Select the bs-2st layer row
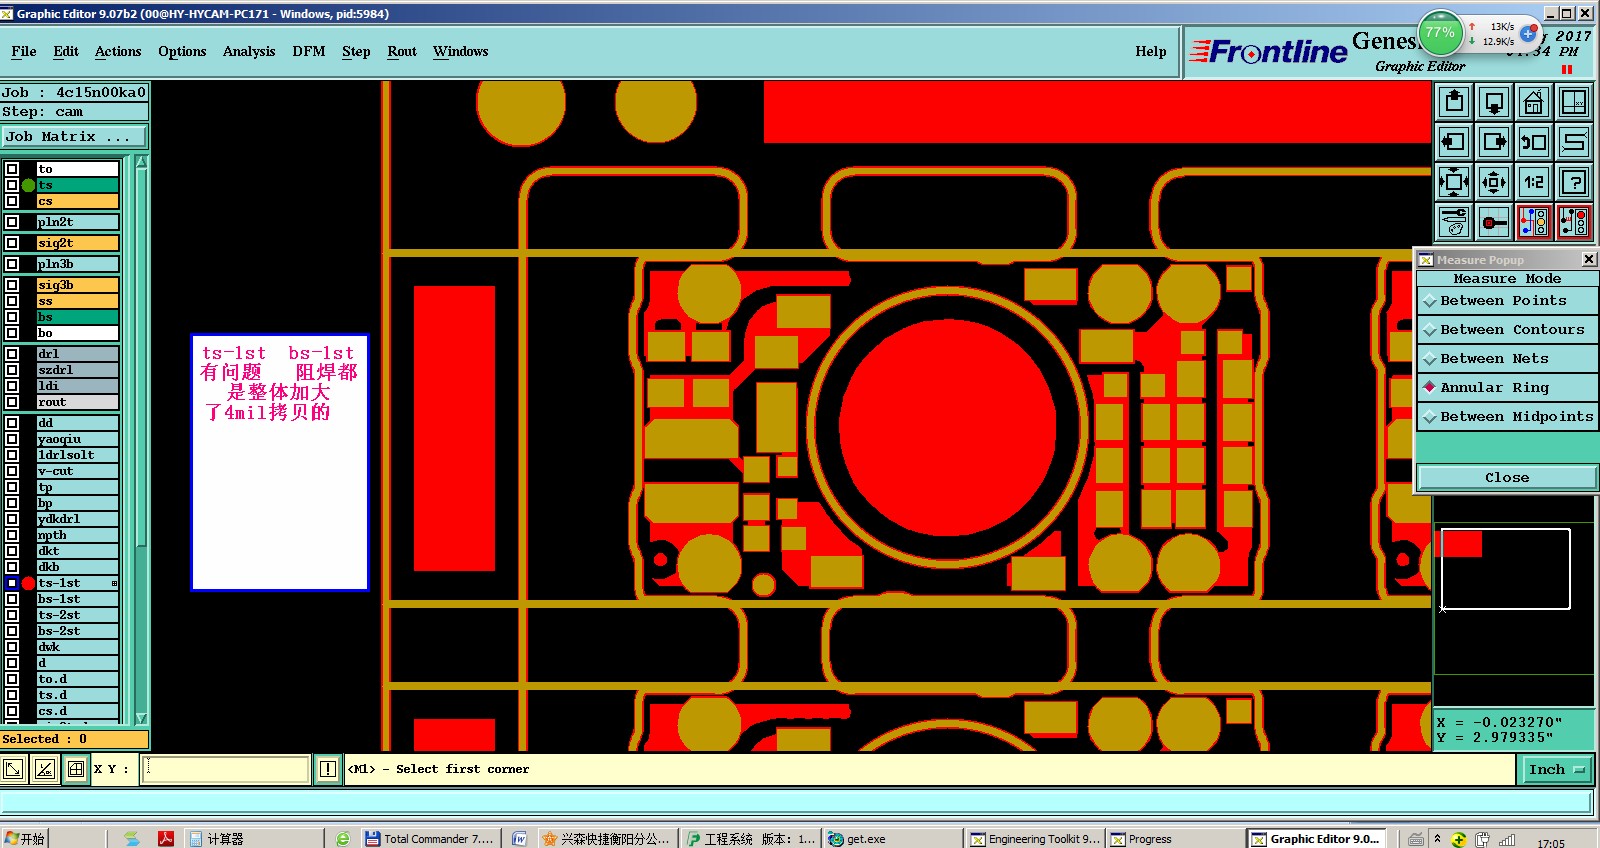The width and height of the screenshot is (1600, 848). 78,631
